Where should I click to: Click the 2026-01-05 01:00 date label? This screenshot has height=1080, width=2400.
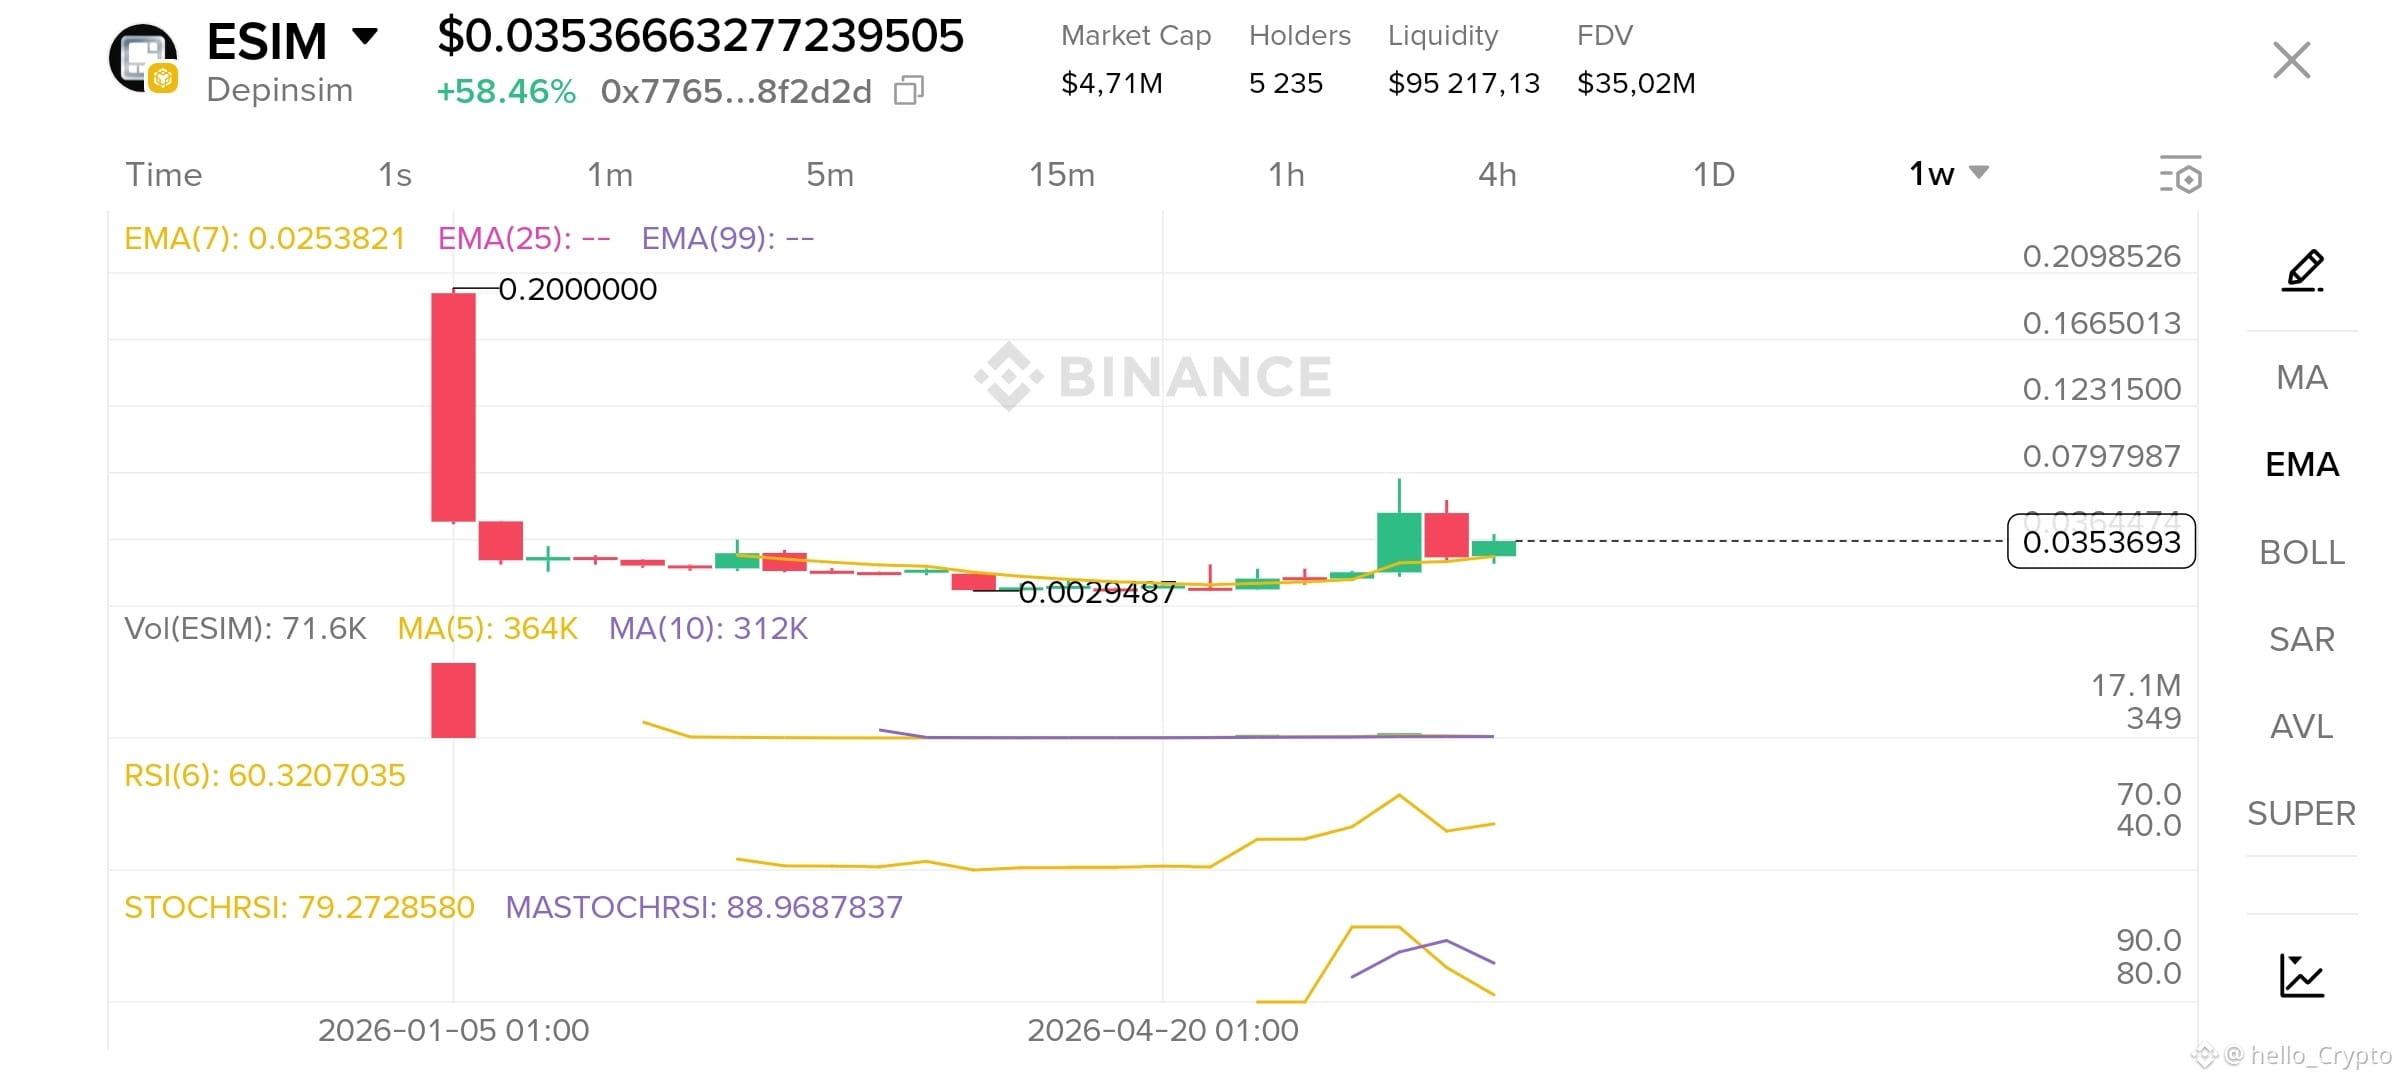[x=454, y=1031]
